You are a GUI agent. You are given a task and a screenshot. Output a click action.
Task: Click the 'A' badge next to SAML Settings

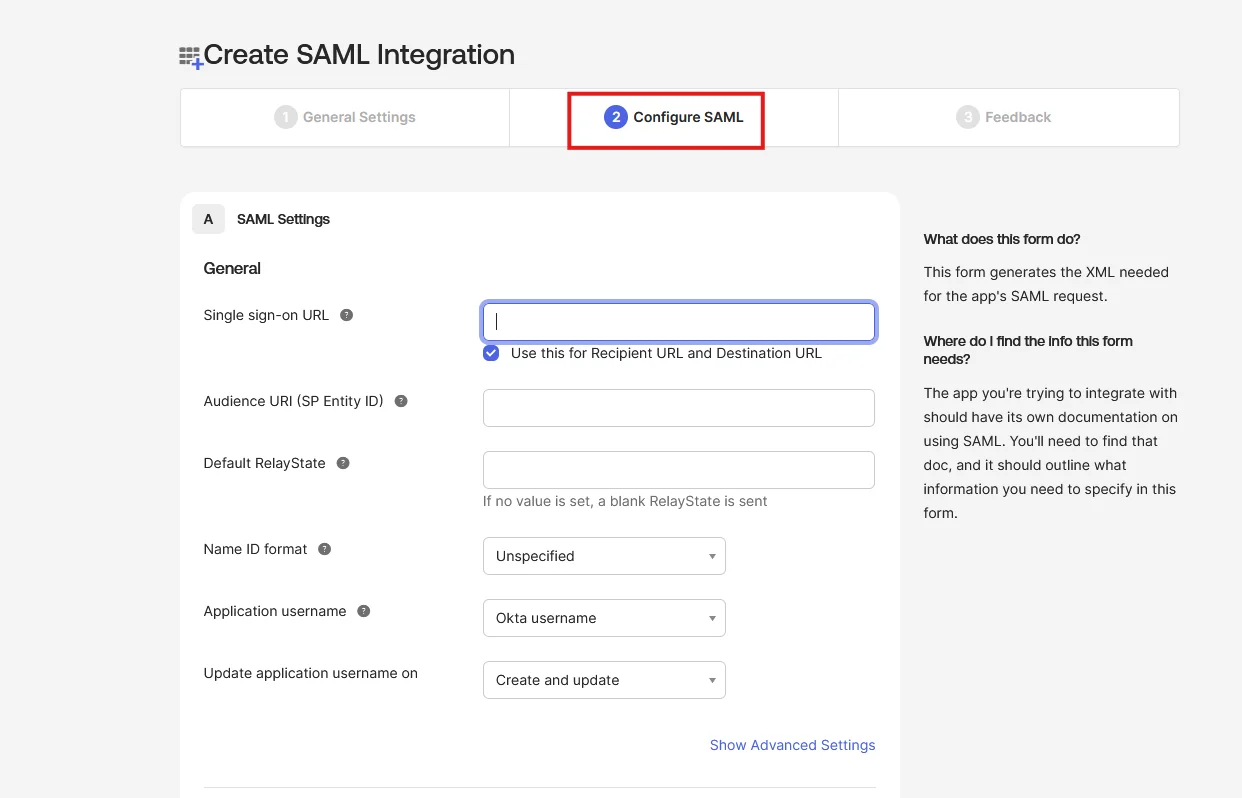(208, 218)
